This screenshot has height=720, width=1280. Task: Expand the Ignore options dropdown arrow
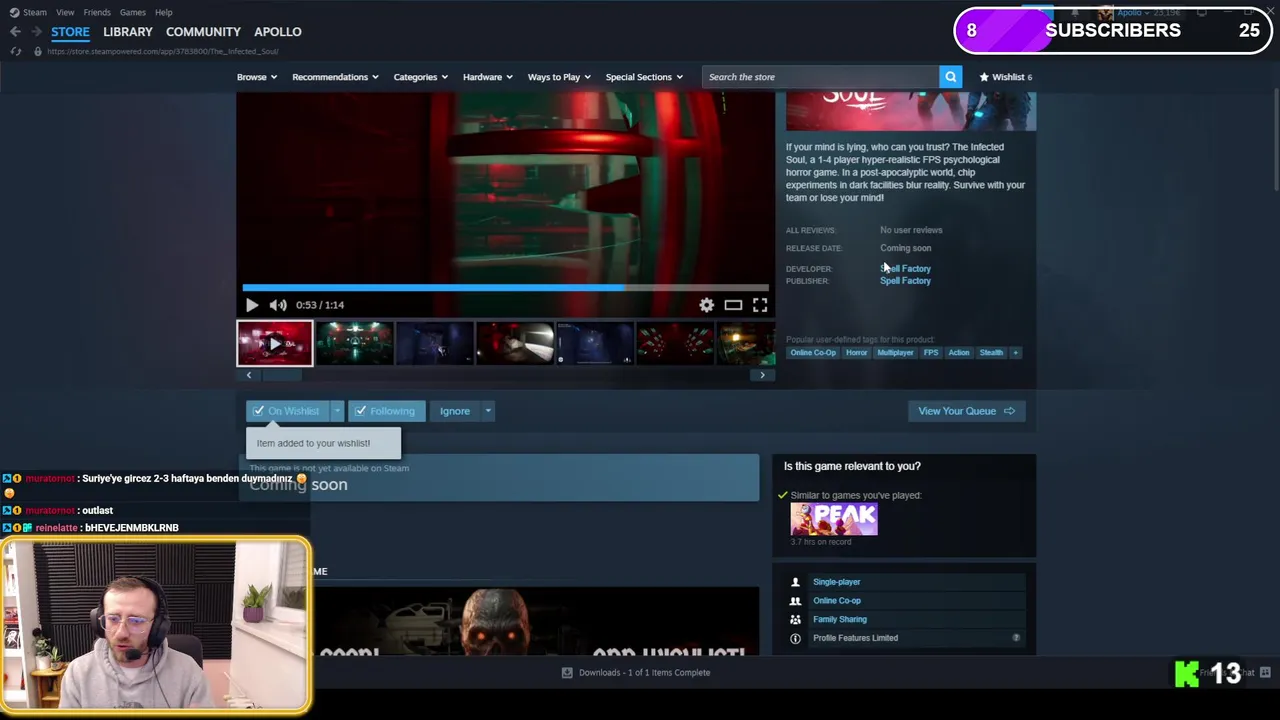pyautogui.click(x=488, y=411)
